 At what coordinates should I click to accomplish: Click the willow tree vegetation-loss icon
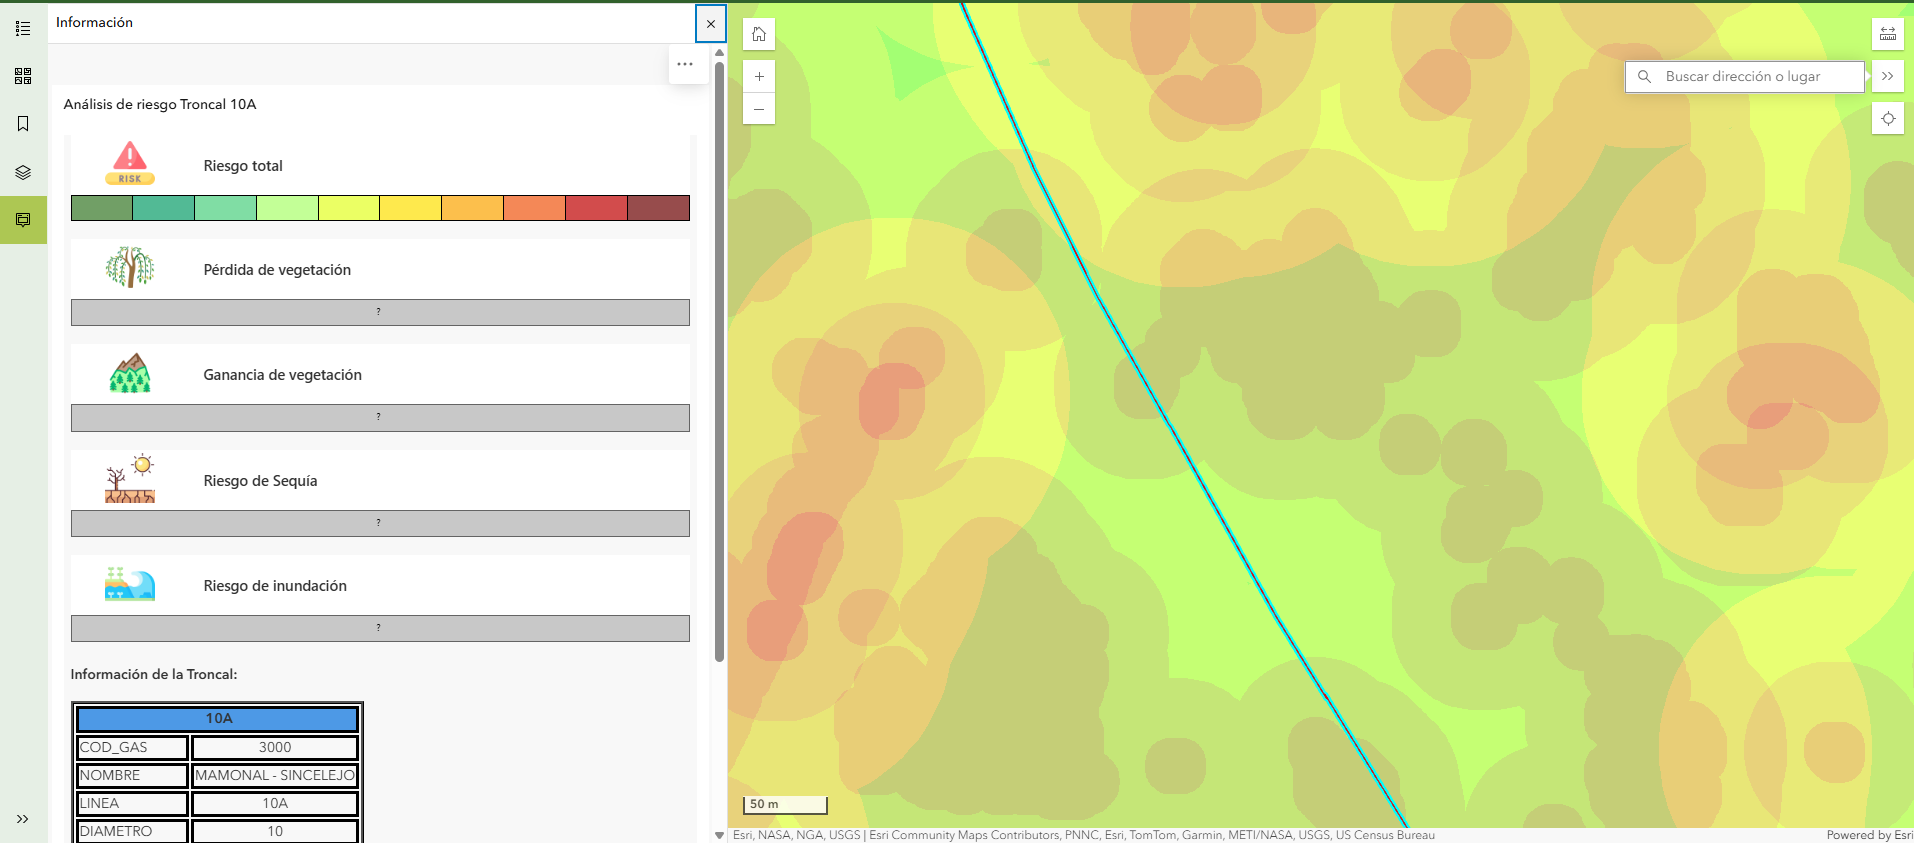click(x=130, y=268)
